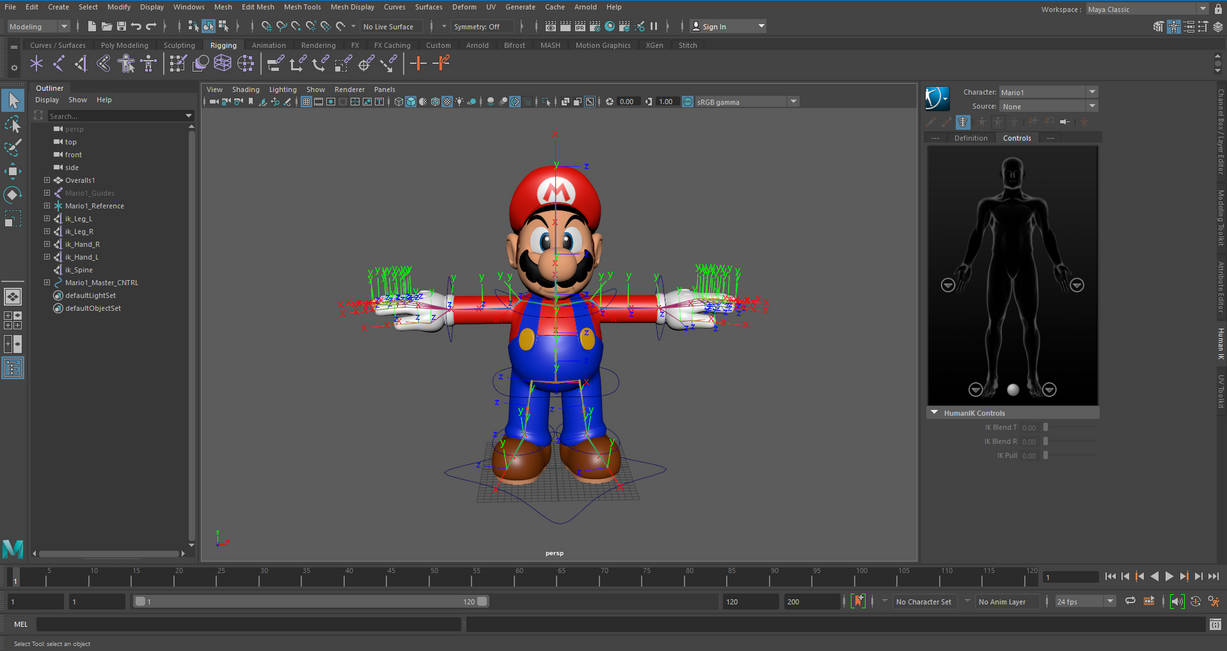Toggle single perspective layout button
This screenshot has width=1227, height=651.
pos(12,297)
